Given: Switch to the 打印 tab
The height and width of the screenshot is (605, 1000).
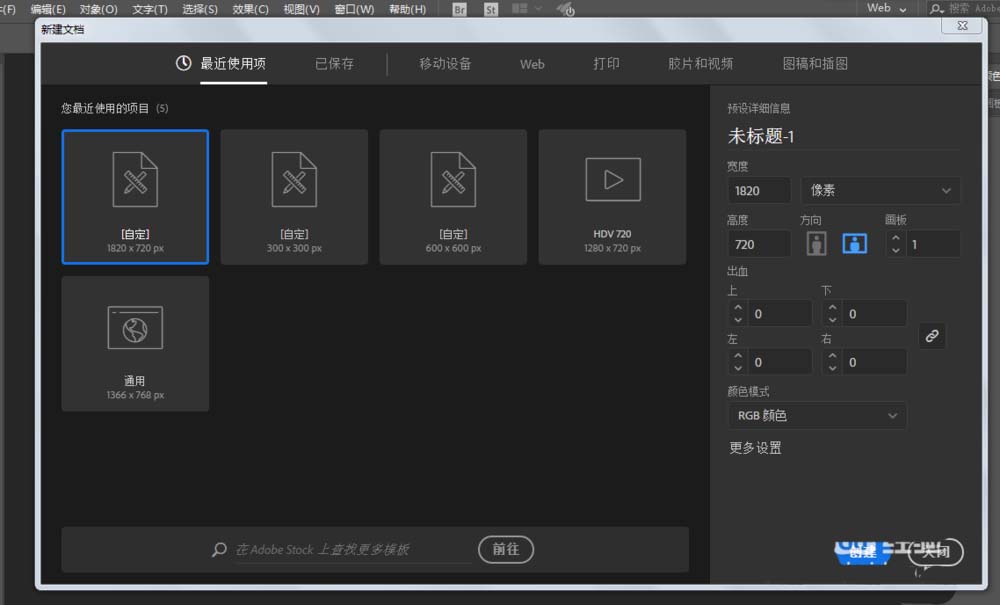Looking at the screenshot, I should point(607,64).
